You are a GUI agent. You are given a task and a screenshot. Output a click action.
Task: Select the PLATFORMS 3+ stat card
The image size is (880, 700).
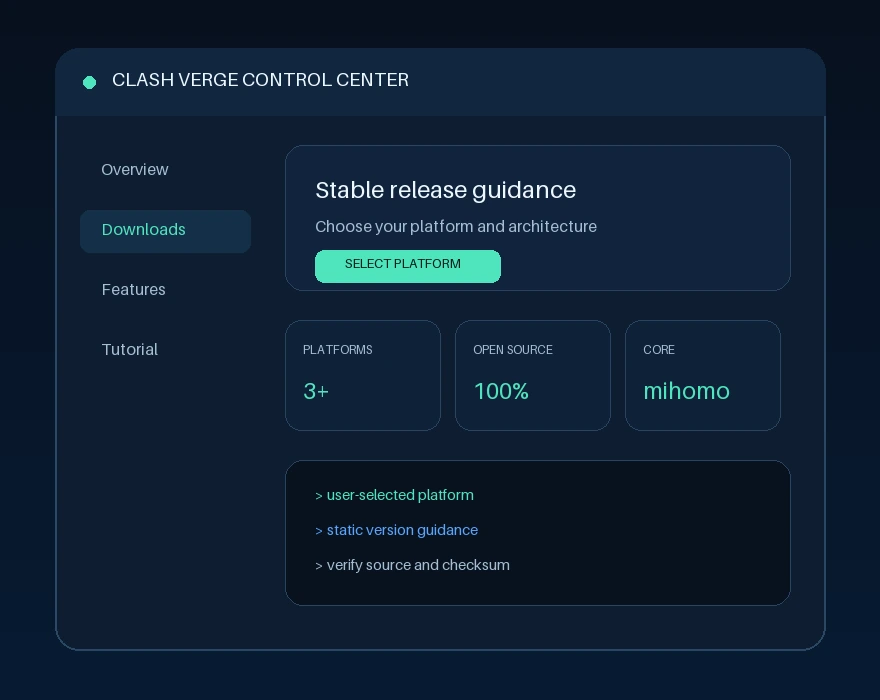pyautogui.click(x=363, y=376)
